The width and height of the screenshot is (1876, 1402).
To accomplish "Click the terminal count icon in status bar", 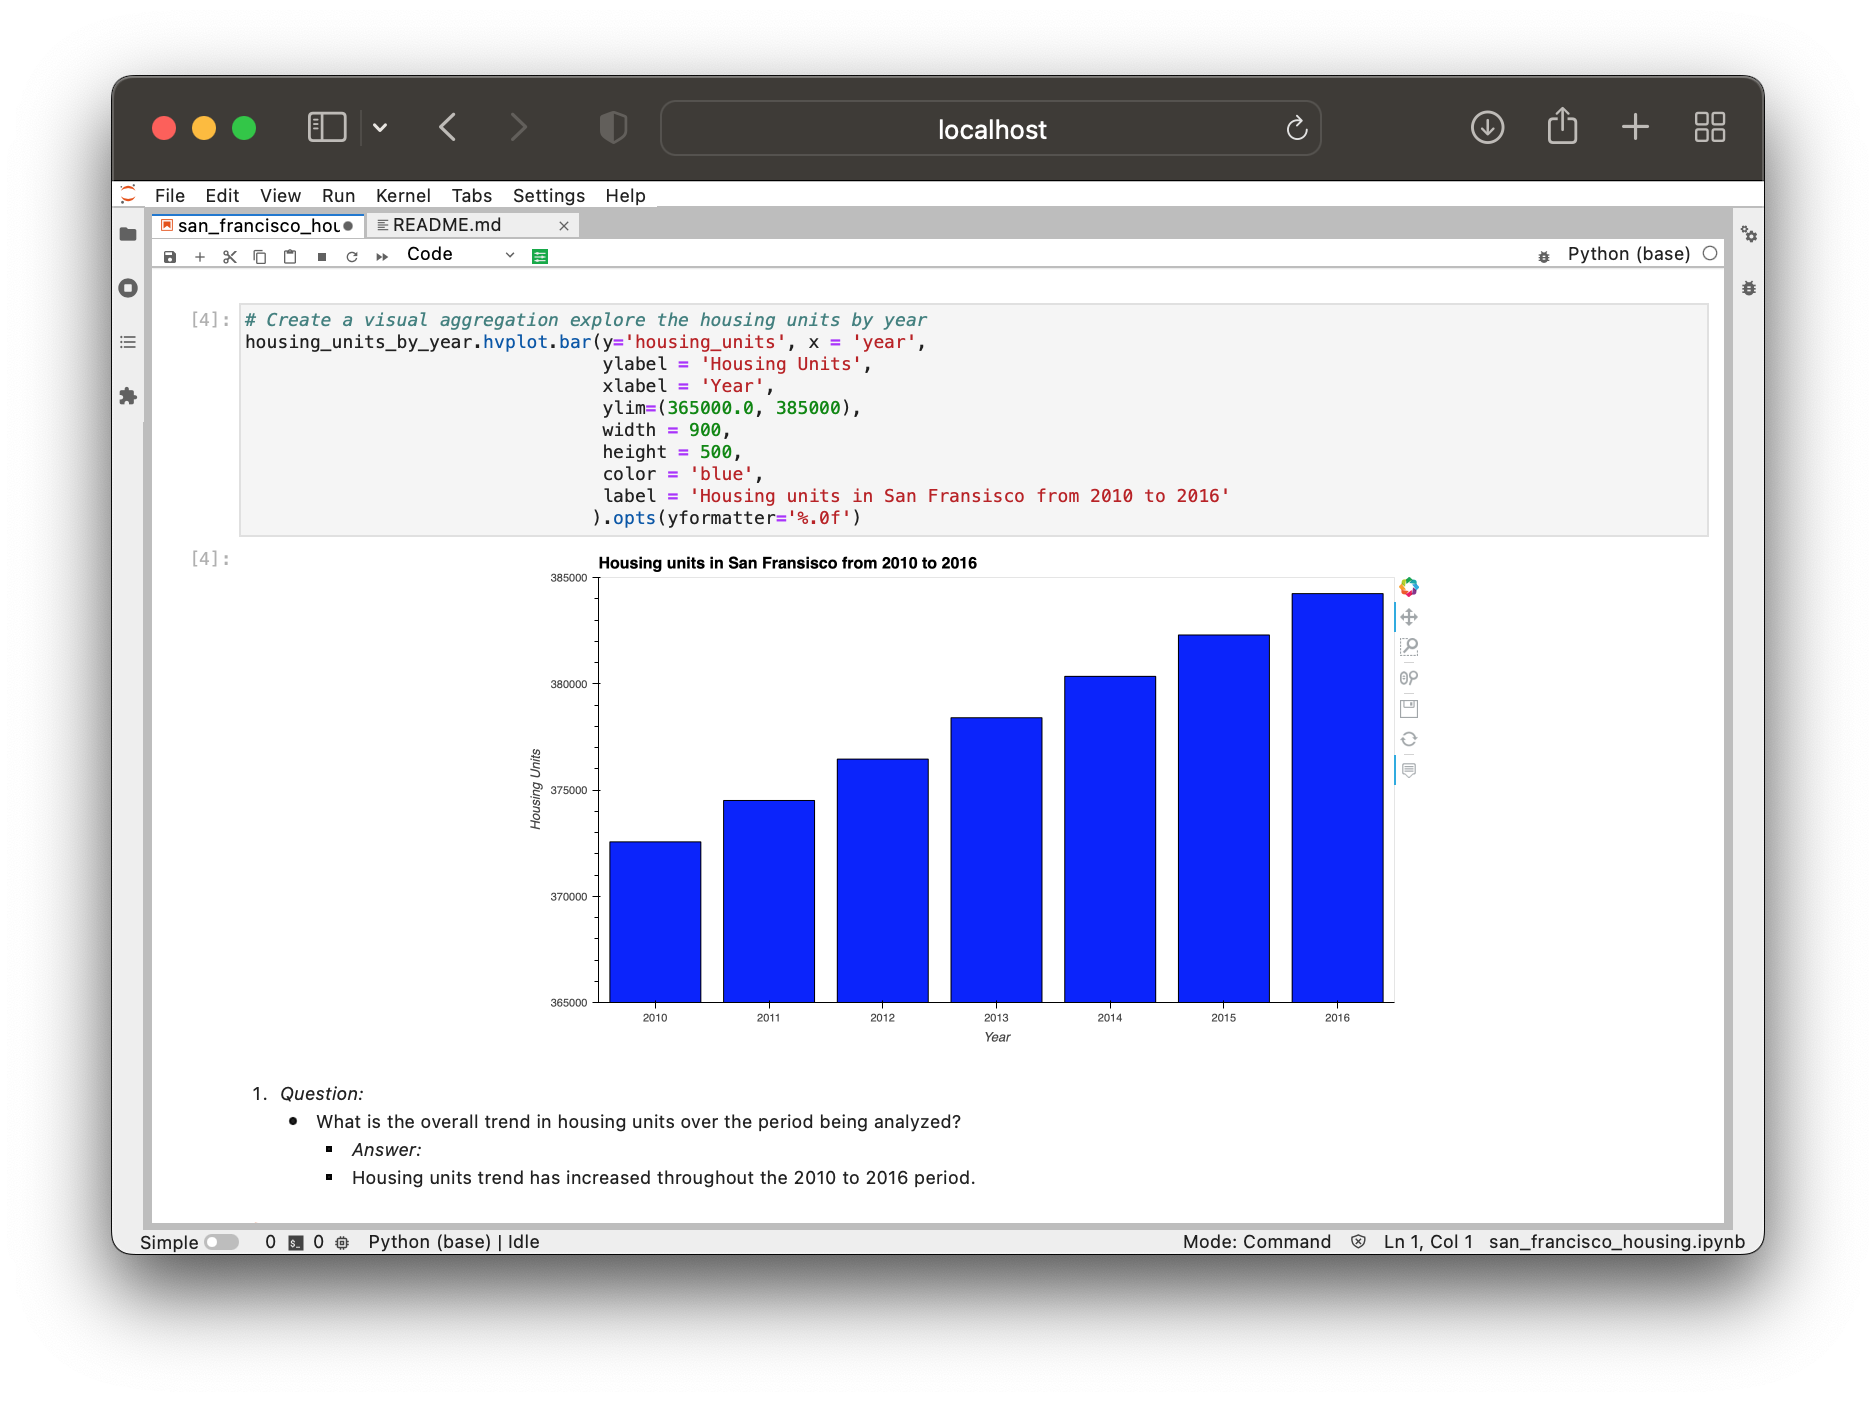I will click(296, 1242).
